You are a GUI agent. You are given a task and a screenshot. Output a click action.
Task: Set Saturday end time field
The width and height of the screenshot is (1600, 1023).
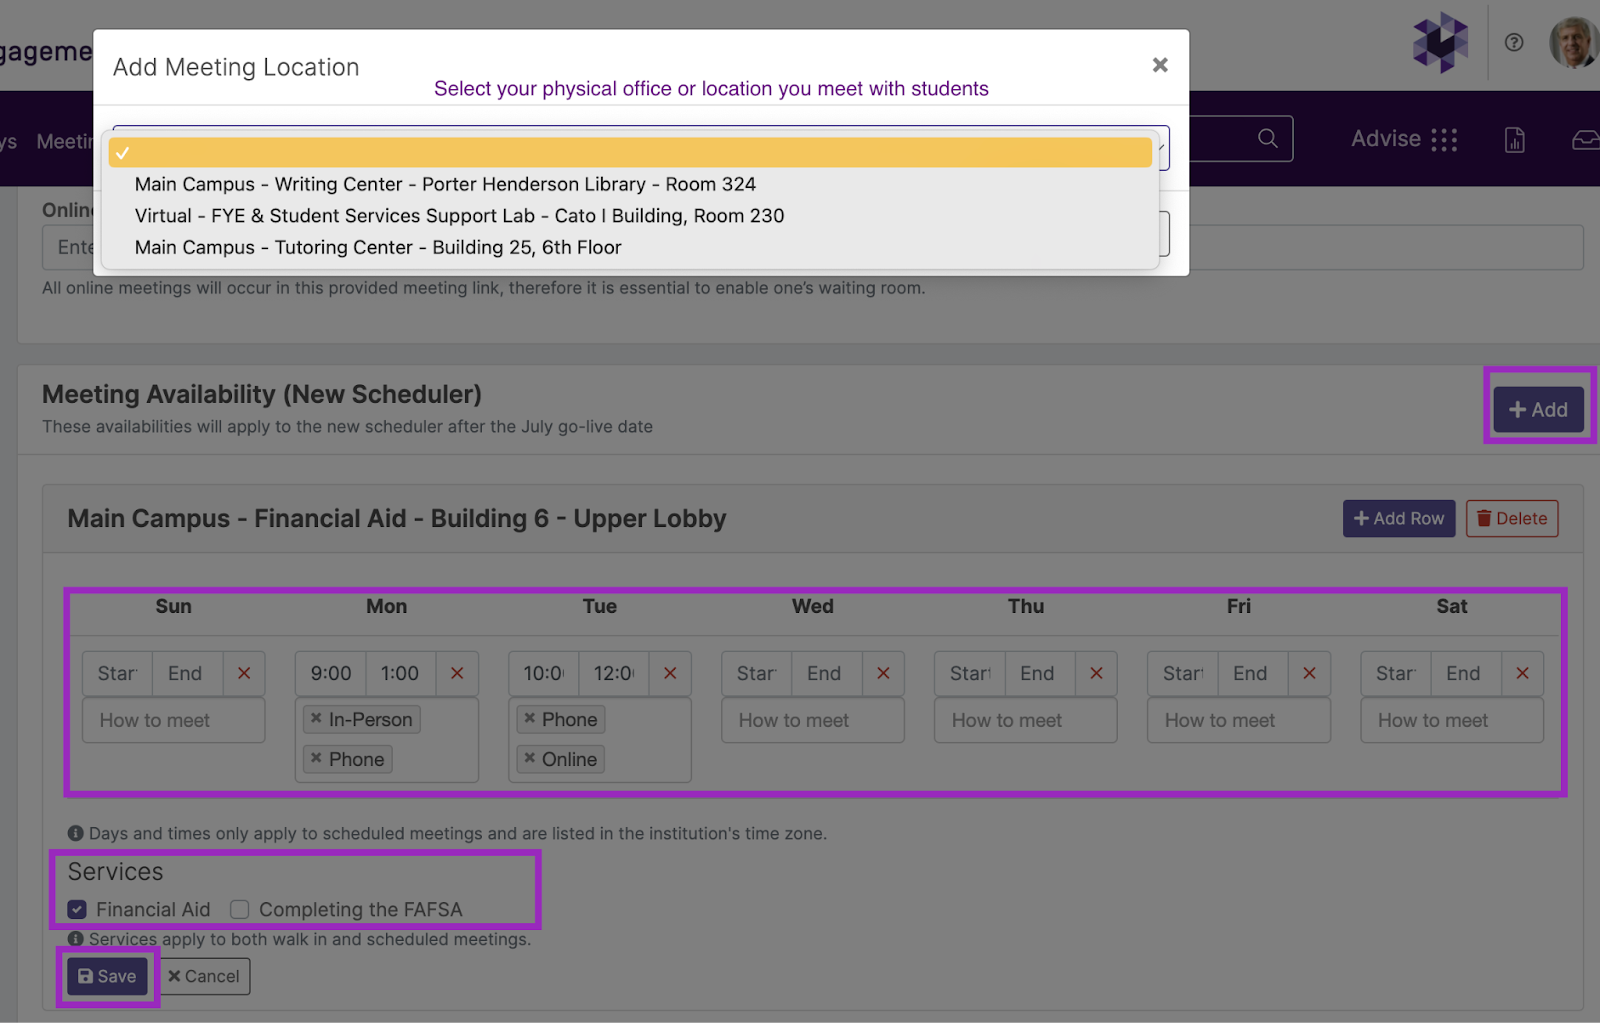(x=1465, y=673)
